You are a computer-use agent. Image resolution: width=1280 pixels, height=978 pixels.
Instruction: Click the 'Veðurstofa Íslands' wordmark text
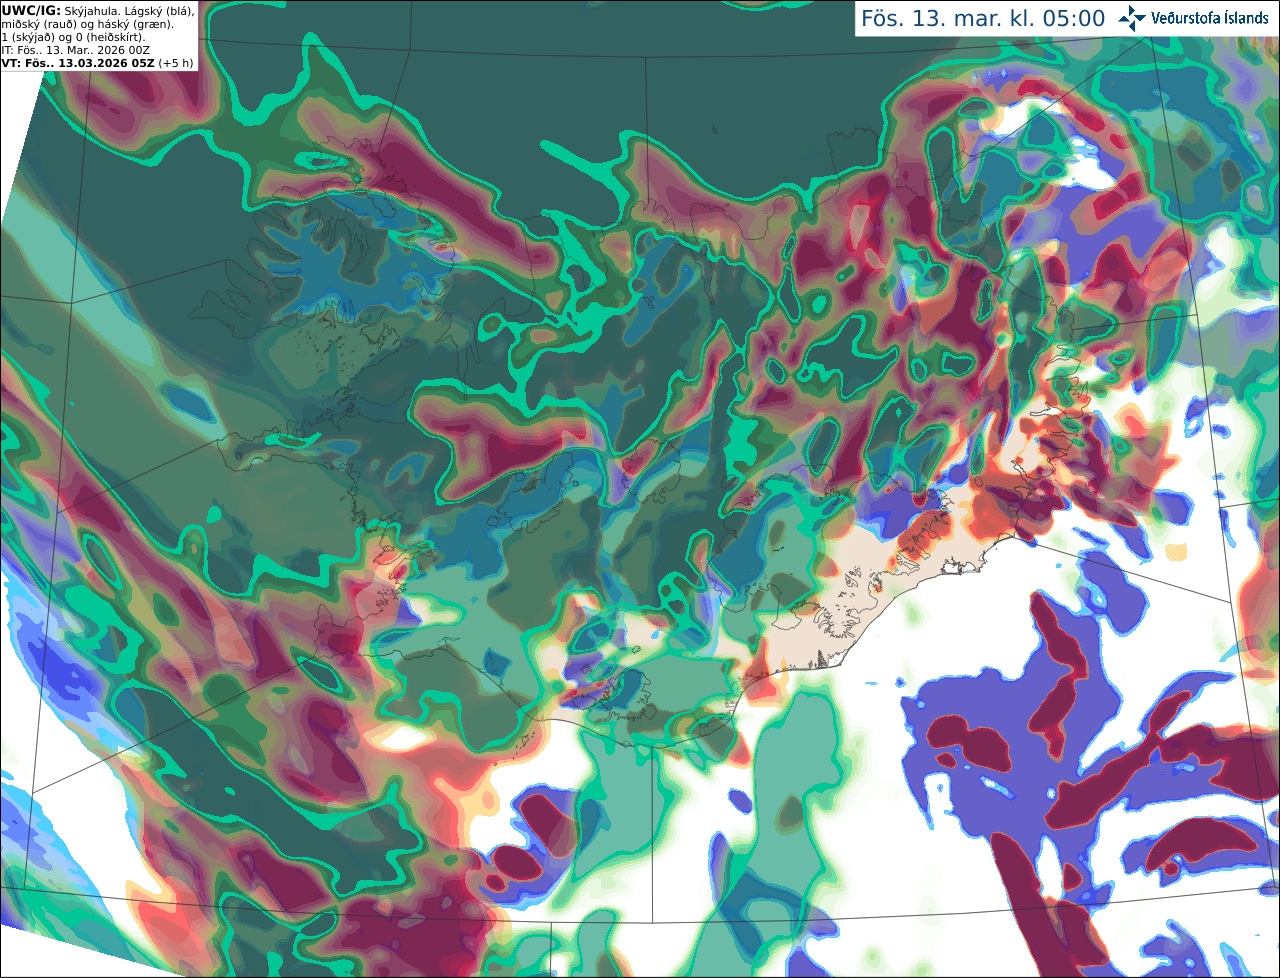(1210, 18)
